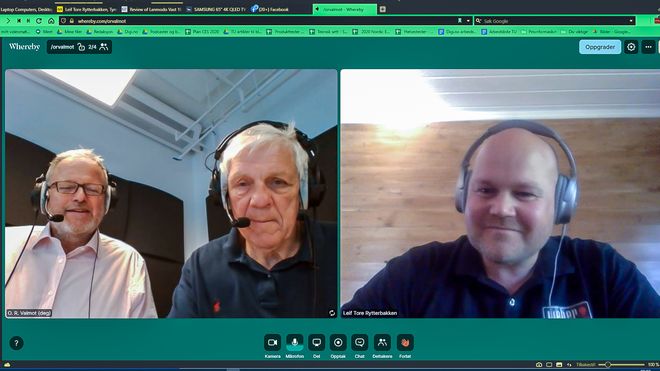660x371 pixels.
Task: Toggle the room lock icon beside /orvalmot
Action: pyautogui.click(x=81, y=47)
